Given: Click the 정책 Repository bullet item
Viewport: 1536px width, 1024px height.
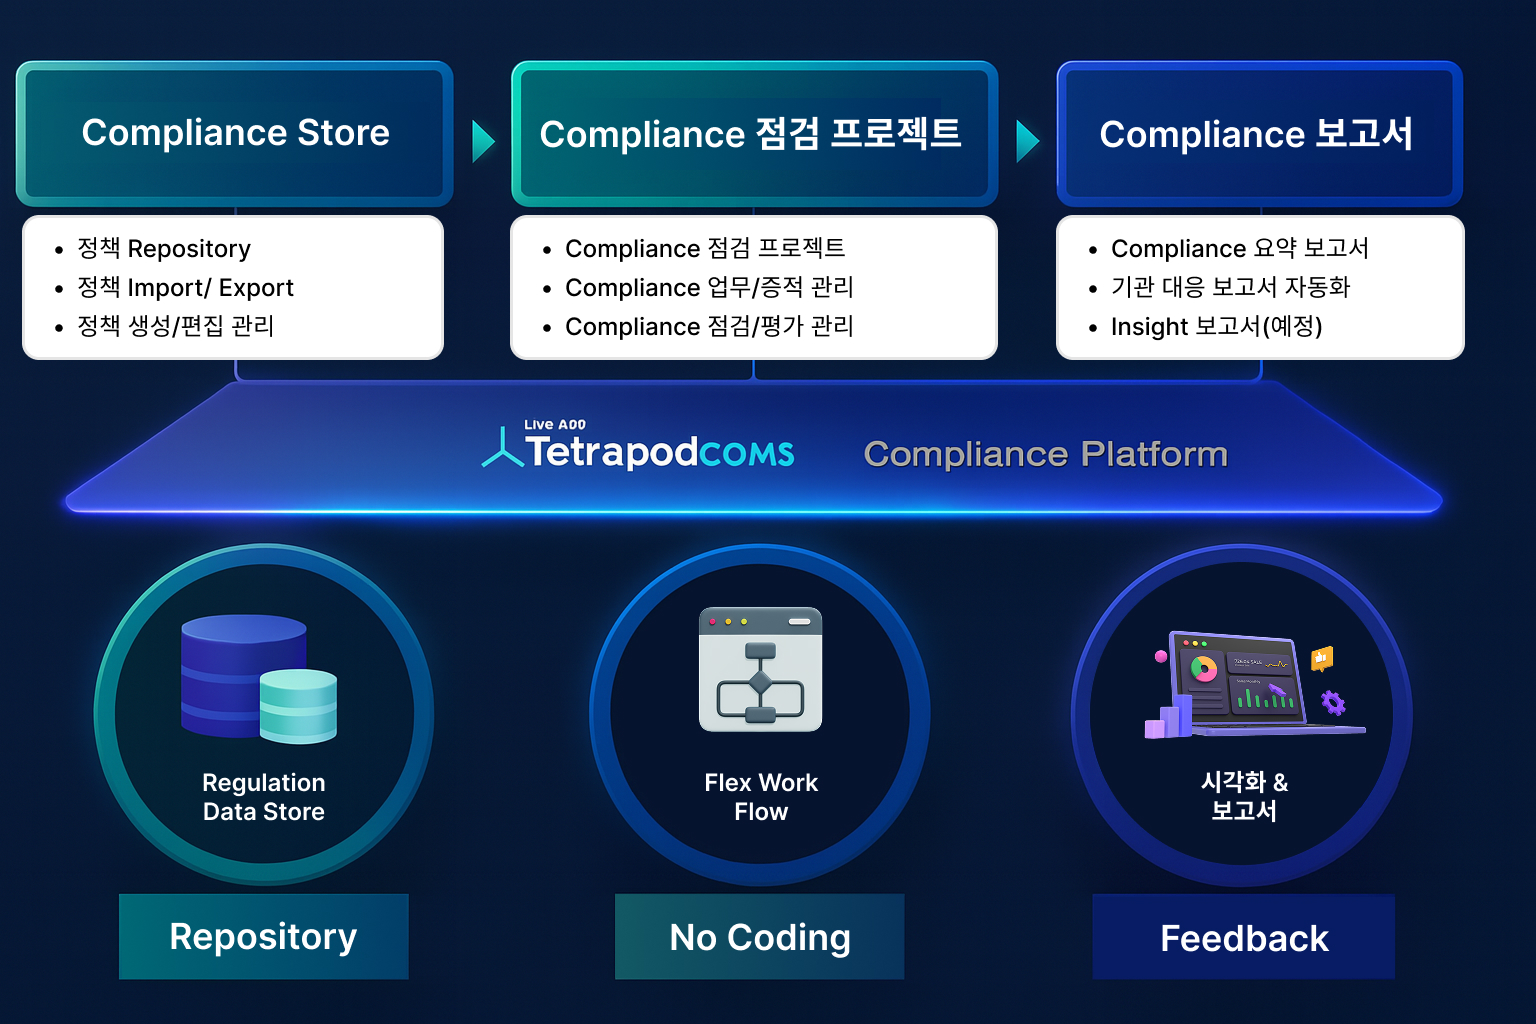Looking at the screenshot, I should pos(153,248).
